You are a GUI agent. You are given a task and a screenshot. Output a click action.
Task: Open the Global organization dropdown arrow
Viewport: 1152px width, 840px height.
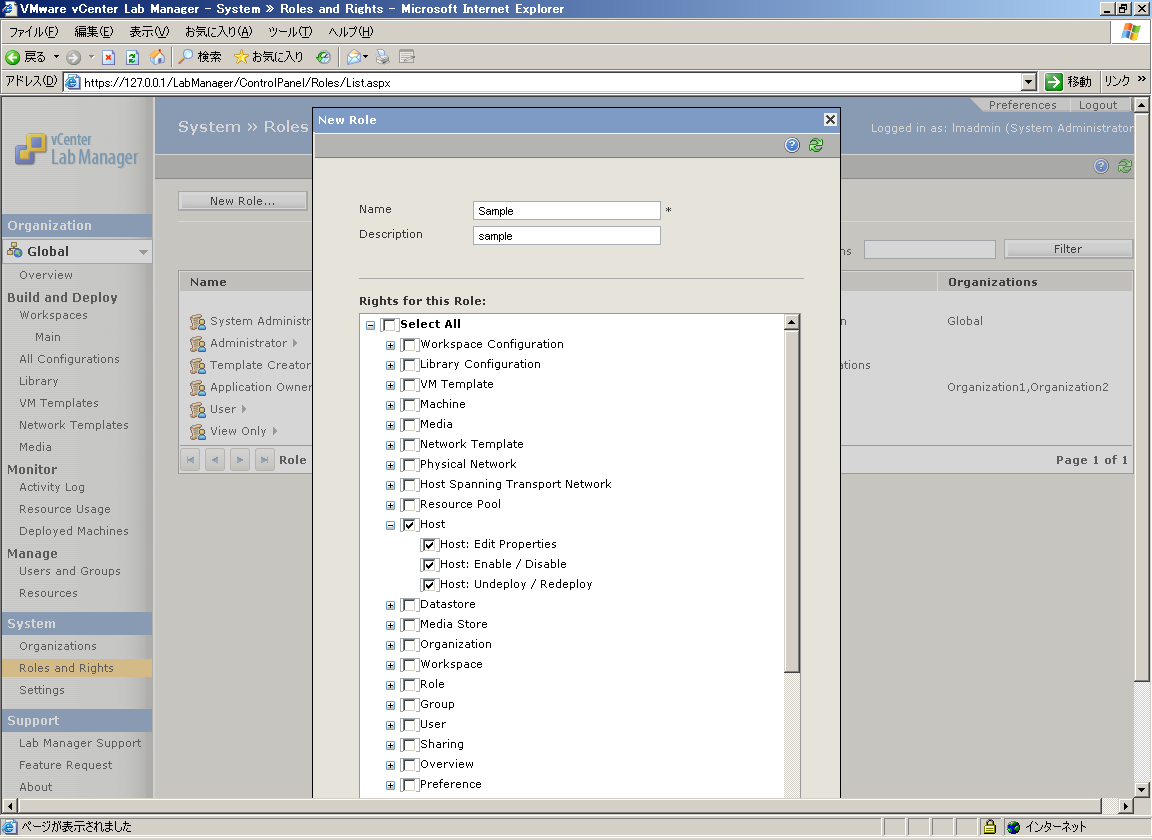click(x=143, y=252)
